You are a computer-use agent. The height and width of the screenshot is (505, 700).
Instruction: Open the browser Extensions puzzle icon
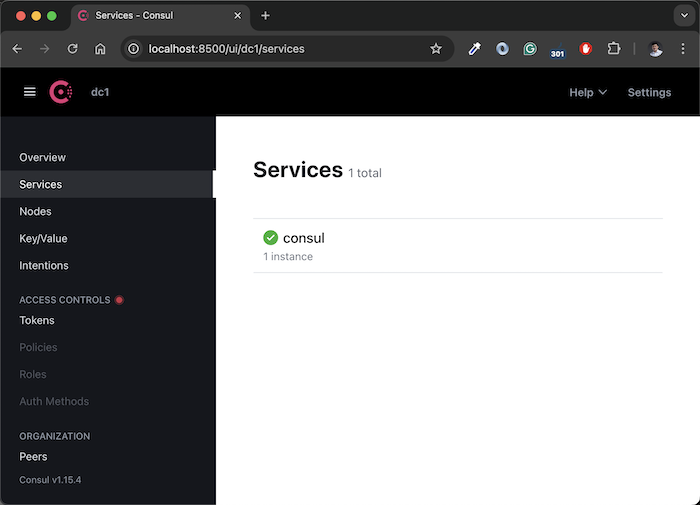click(614, 49)
